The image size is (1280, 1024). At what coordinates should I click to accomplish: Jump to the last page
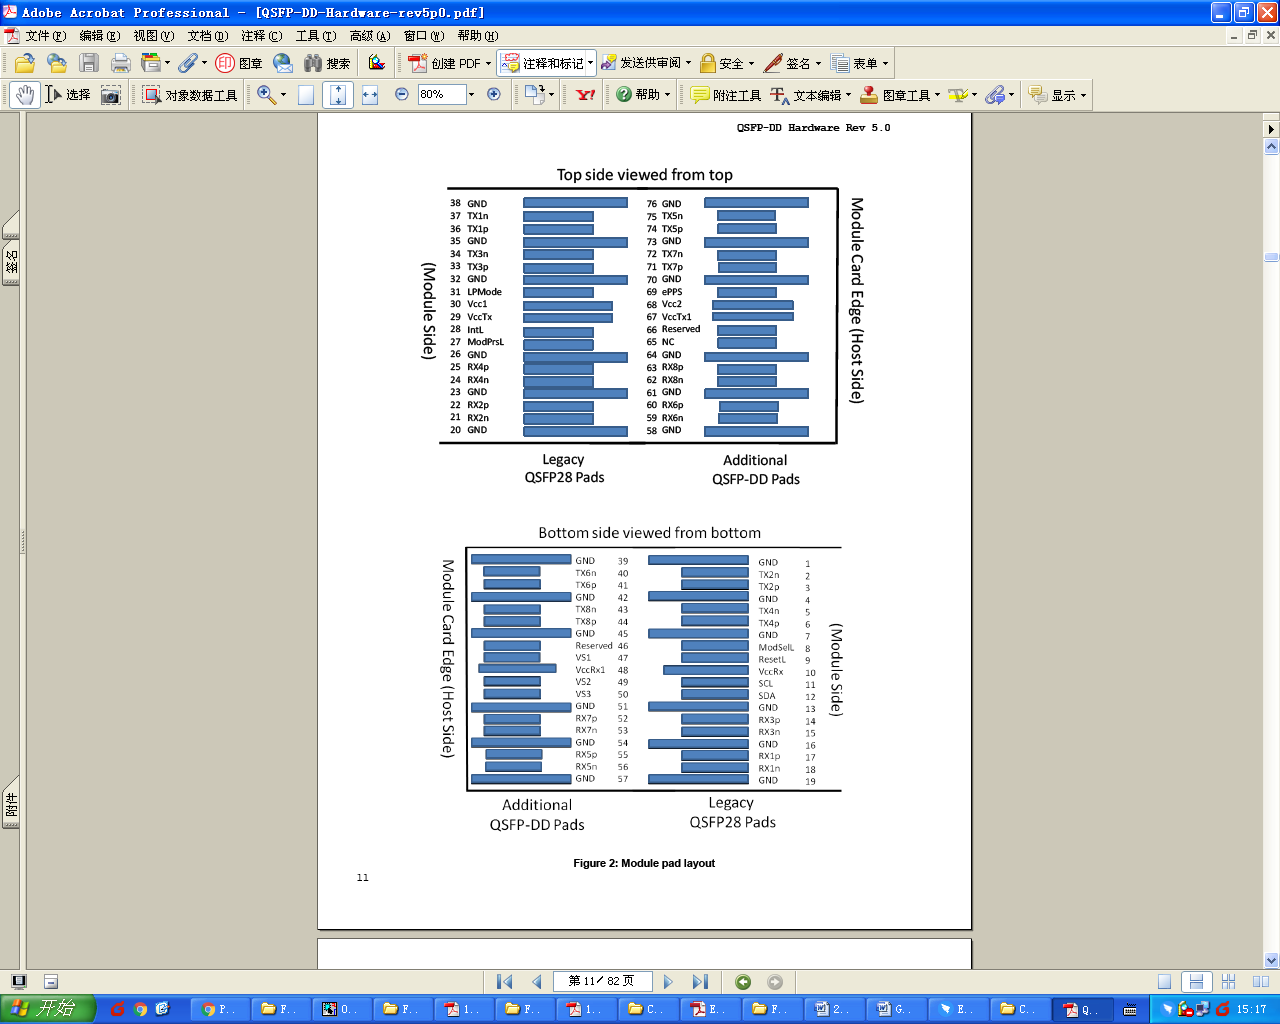point(700,982)
